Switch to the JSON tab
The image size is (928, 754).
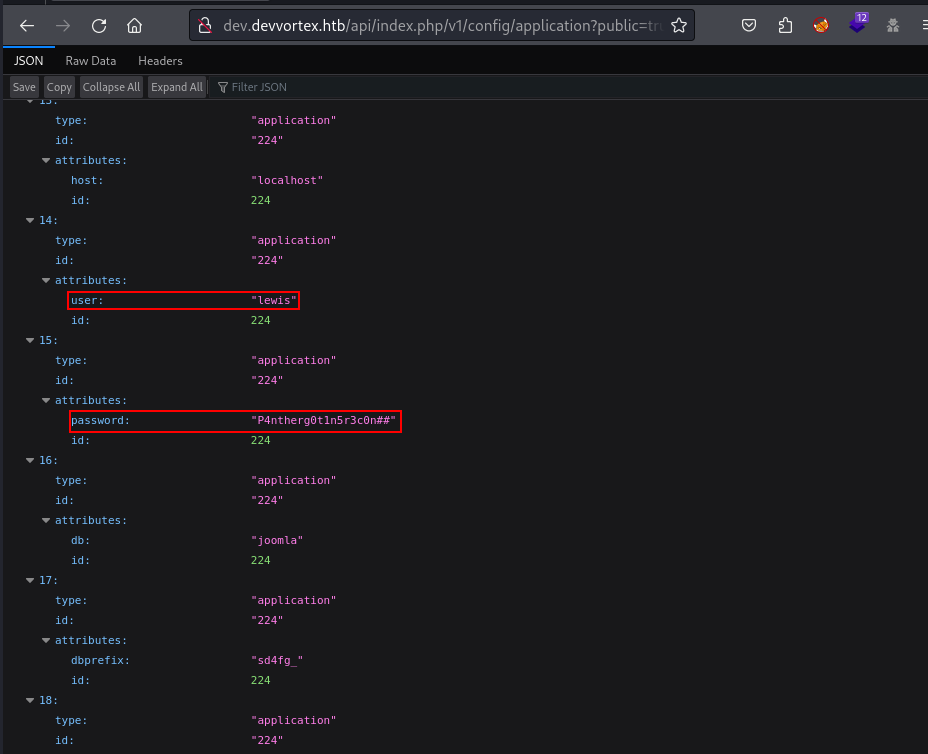tap(28, 60)
